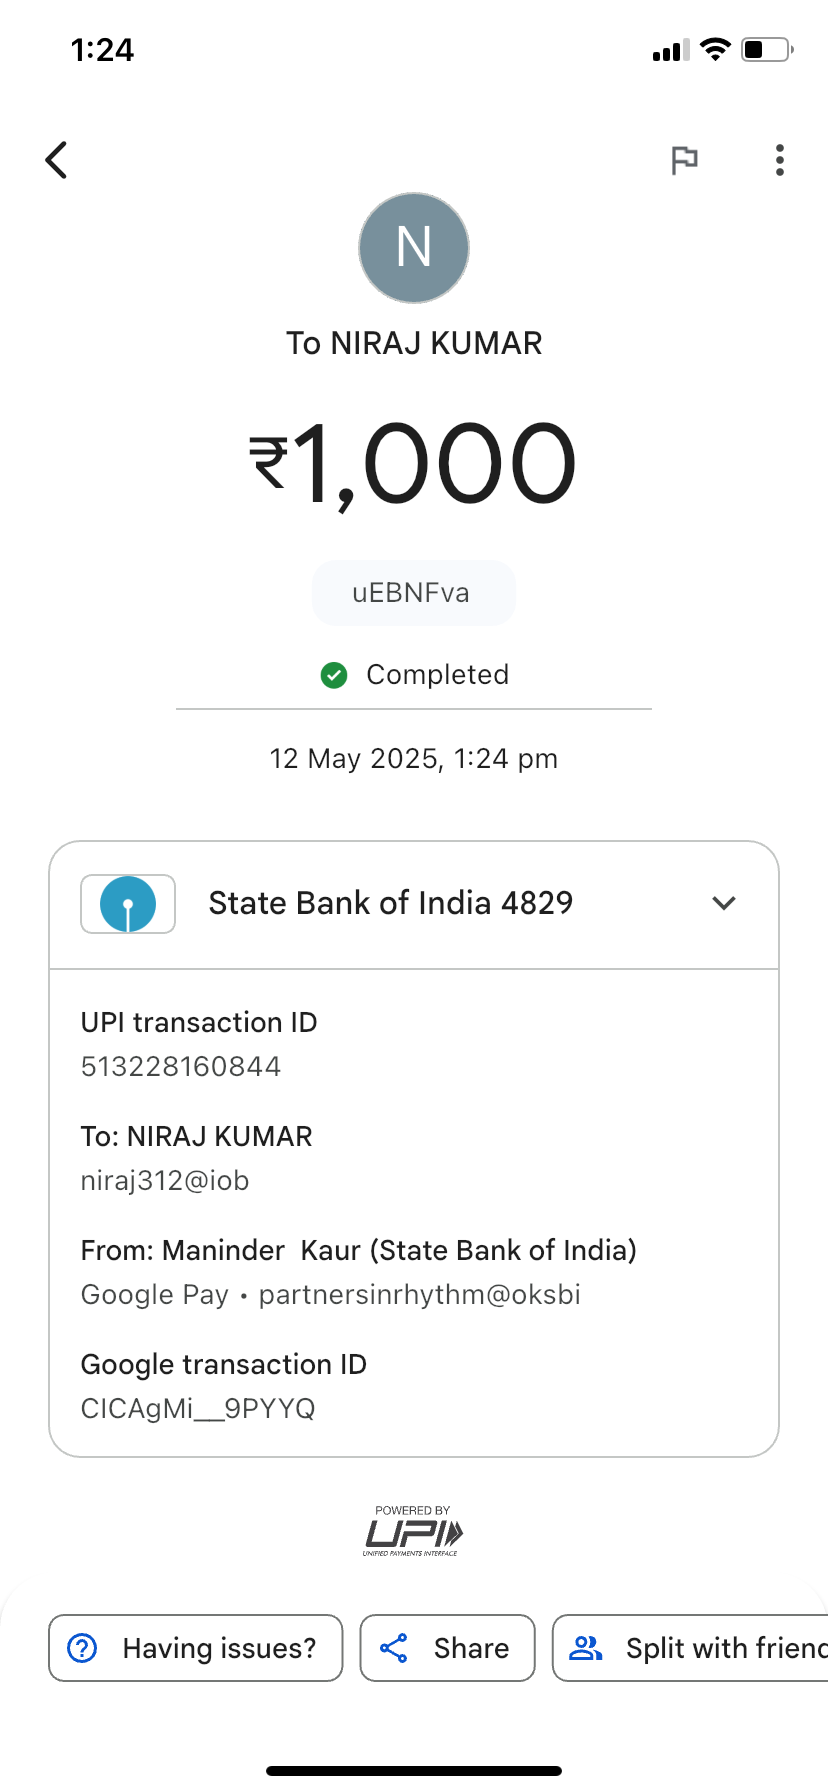
Task: Tap UPI transaction ID number 513228160844
Action: click(x=181, y=1067)
